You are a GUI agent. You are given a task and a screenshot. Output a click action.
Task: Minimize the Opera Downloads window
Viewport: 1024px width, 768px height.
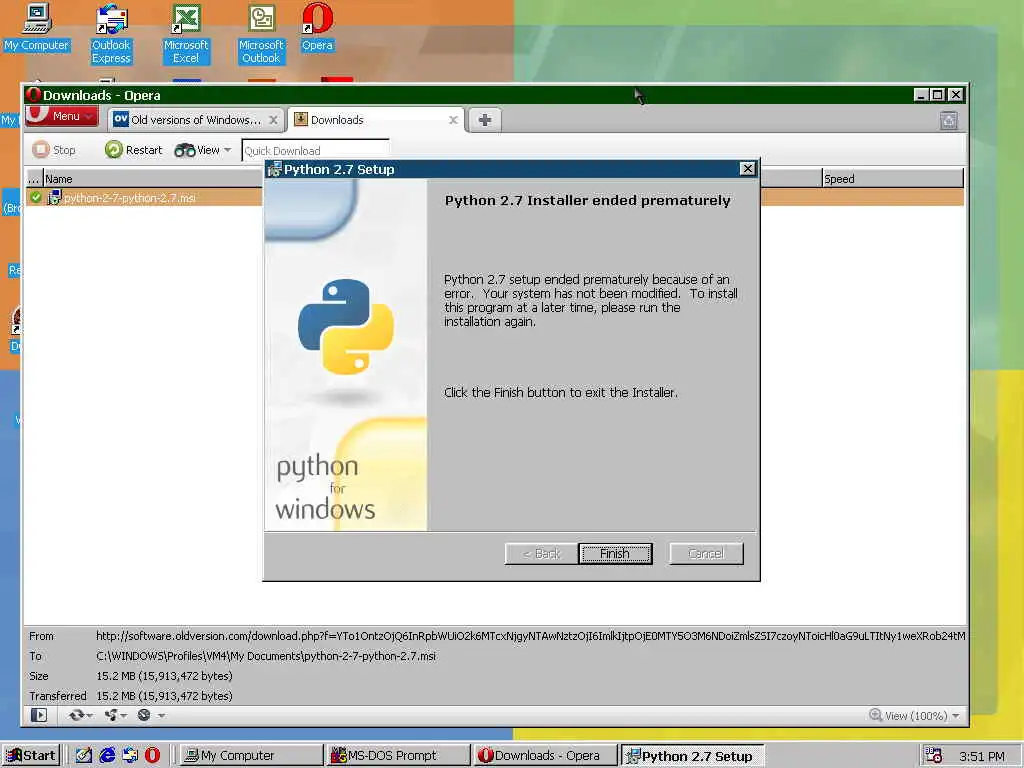[921, 95]
